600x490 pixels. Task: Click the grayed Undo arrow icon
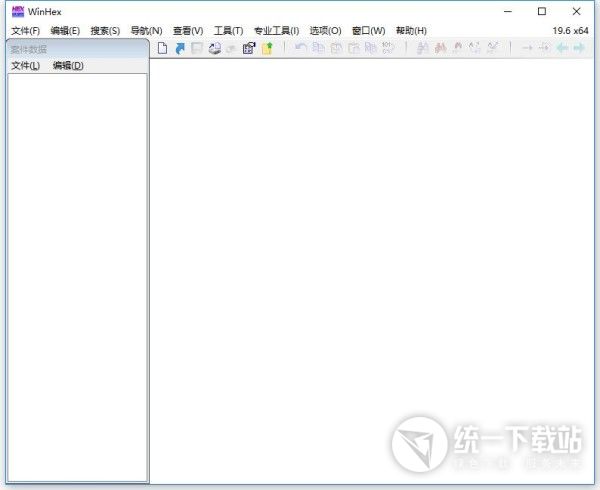coord(301,48)
